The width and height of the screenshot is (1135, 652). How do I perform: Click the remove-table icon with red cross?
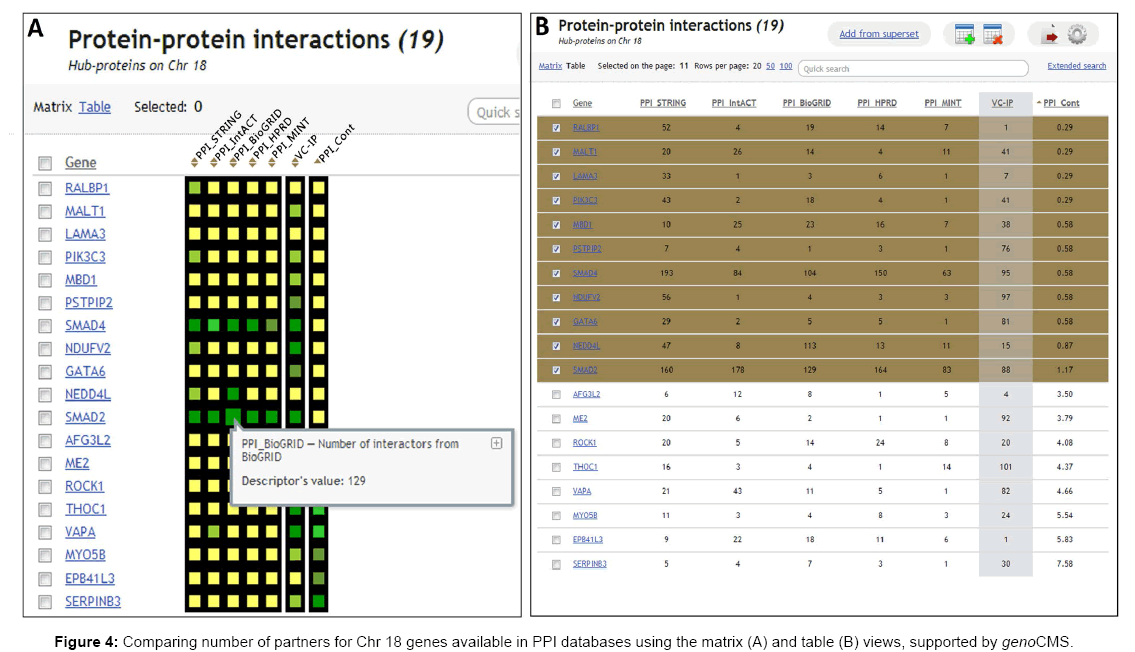992,35
